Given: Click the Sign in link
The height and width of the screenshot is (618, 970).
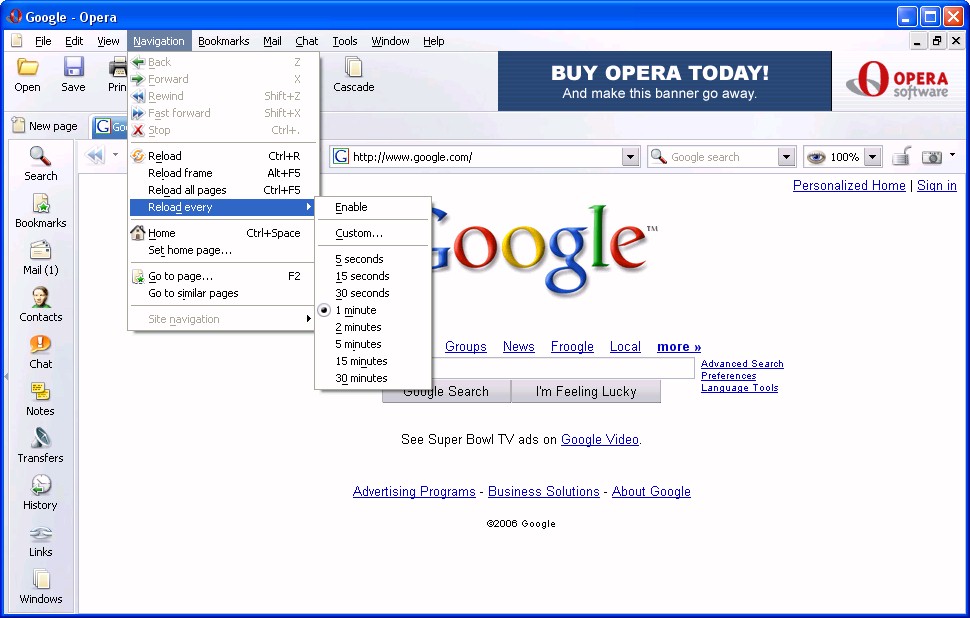Looking at the screenshot, I should (936, 185).
